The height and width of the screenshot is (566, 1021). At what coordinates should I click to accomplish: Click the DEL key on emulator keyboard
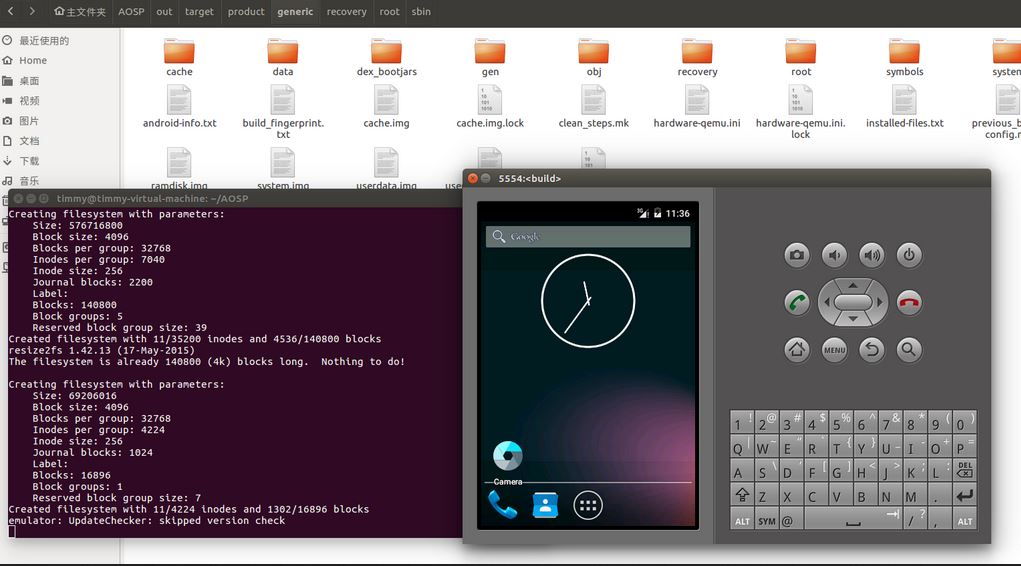coord(964,472)
